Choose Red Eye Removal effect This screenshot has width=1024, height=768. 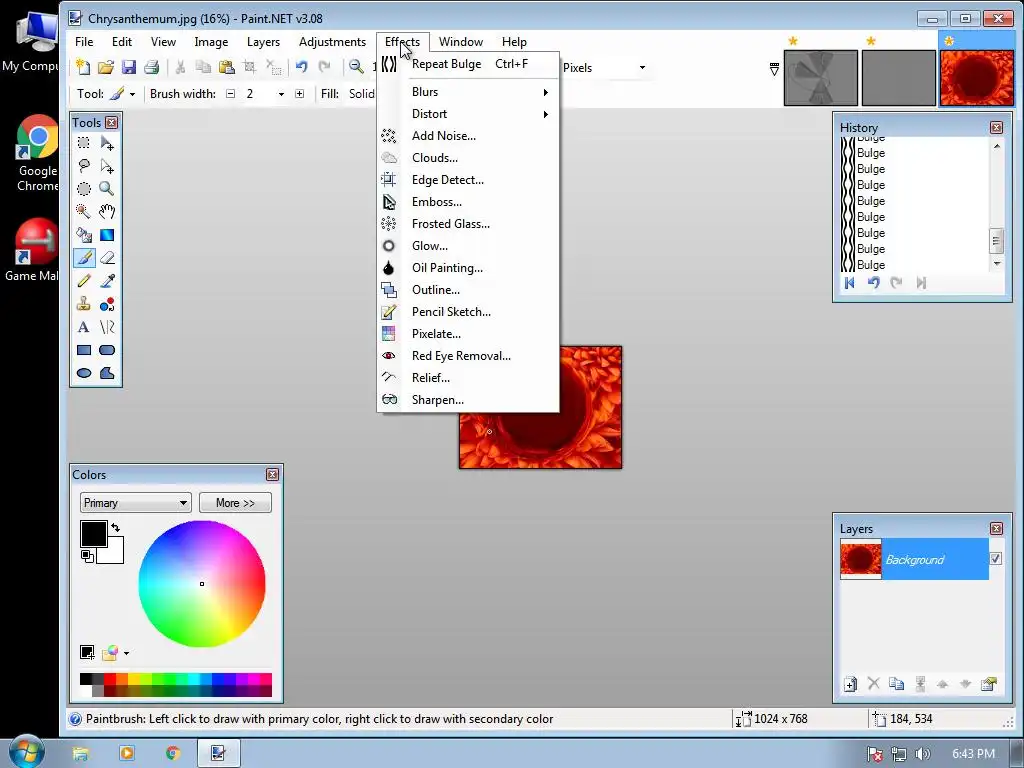[468, 356]
